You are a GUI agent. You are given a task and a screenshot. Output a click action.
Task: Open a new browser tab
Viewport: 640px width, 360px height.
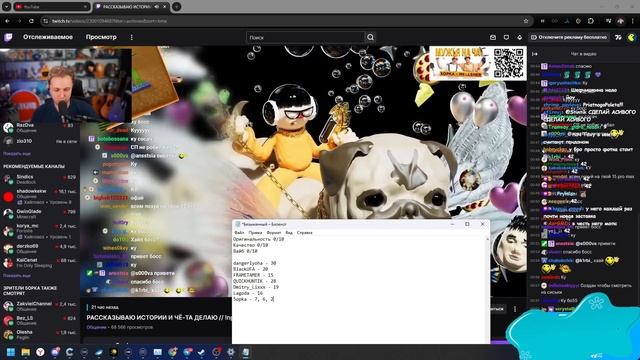click(176, 7)
